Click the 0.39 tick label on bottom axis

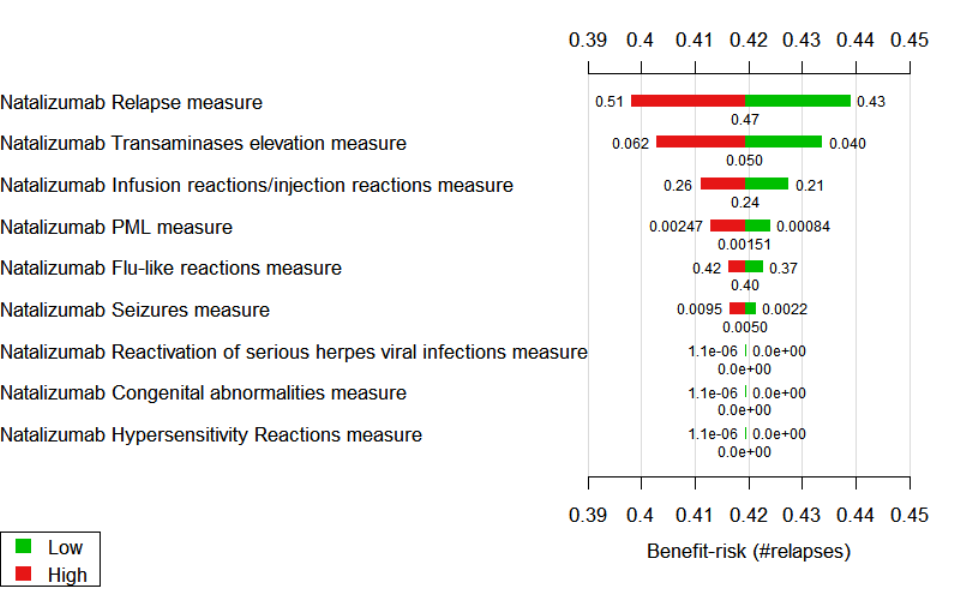click(588, 515)
